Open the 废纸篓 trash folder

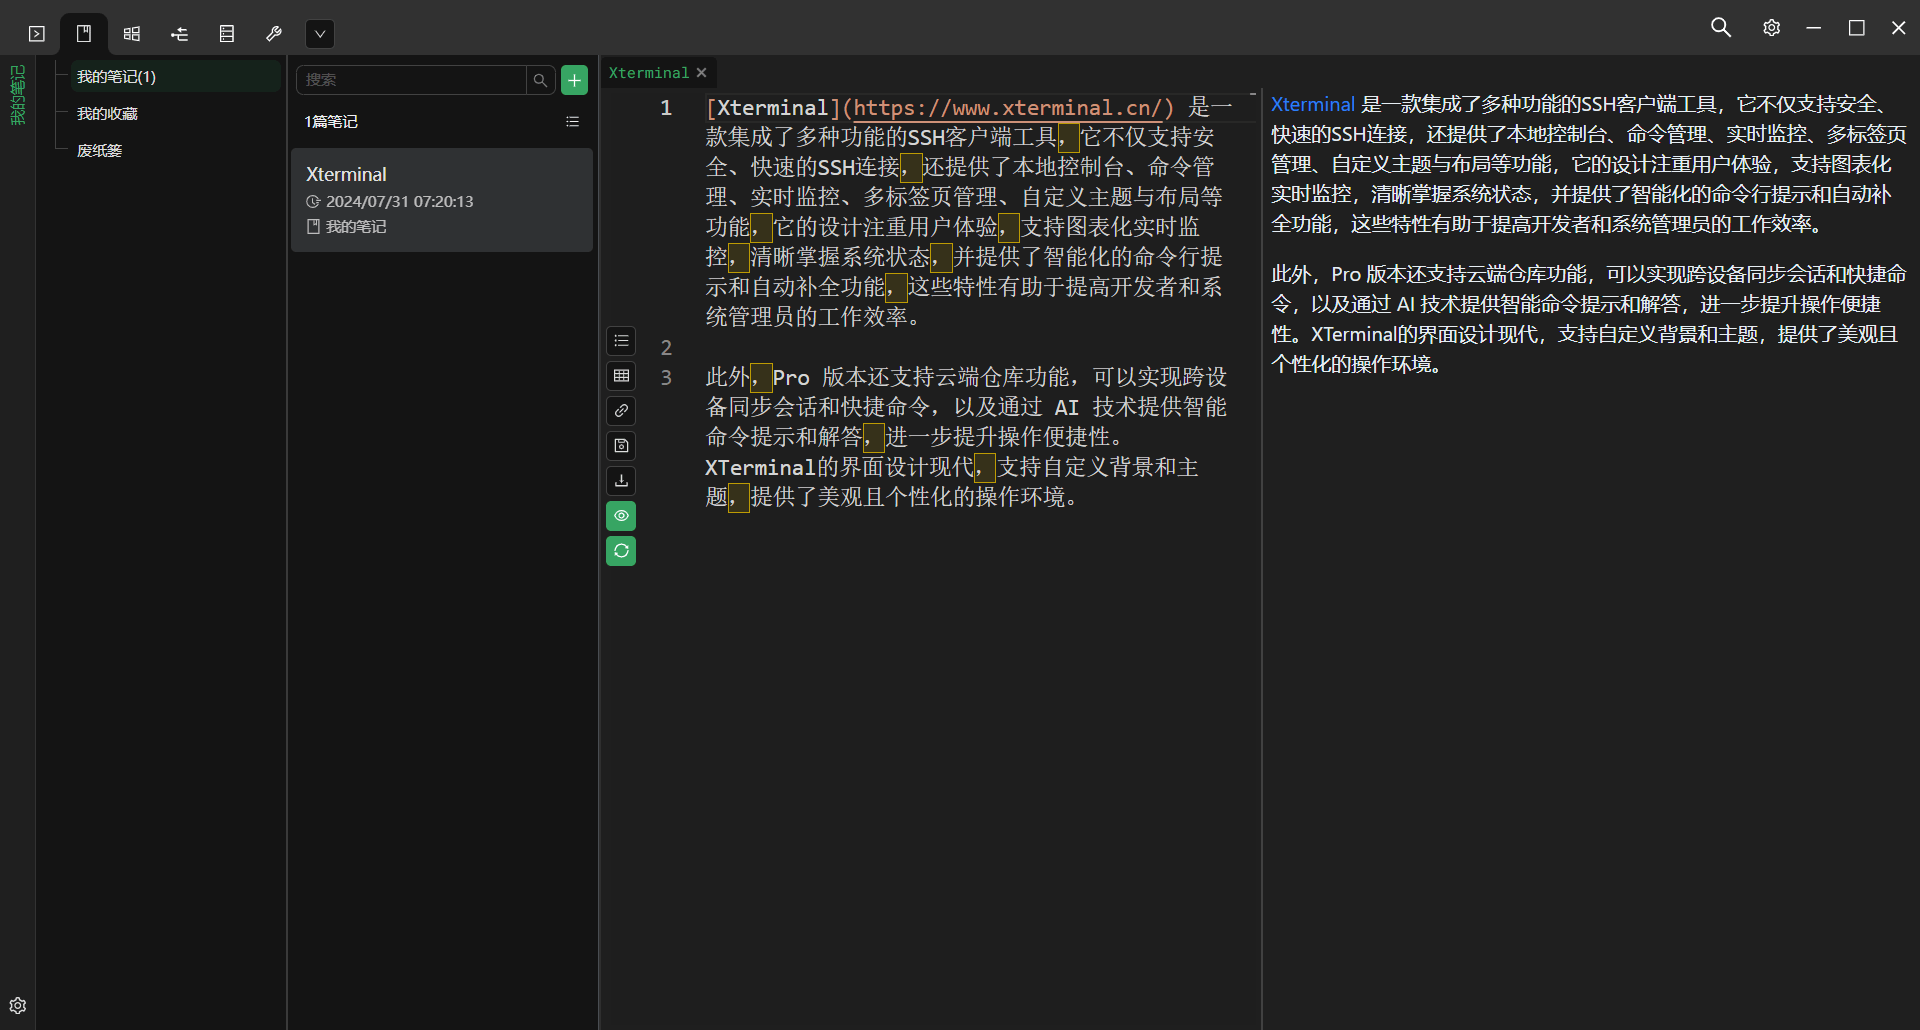click(100, 151)
